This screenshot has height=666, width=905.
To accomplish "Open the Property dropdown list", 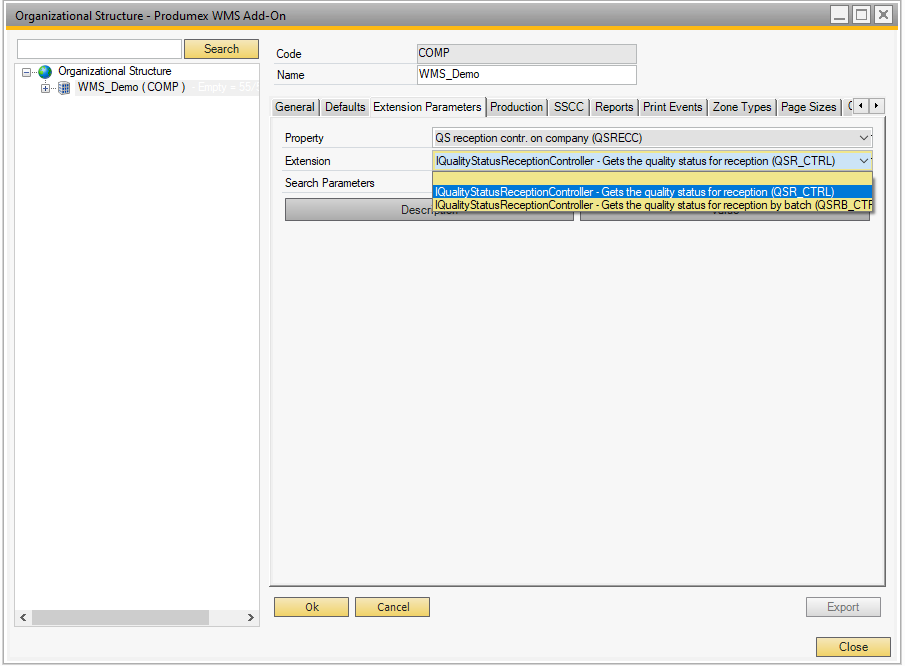I will pyautogui.click(x=864, y=138).
